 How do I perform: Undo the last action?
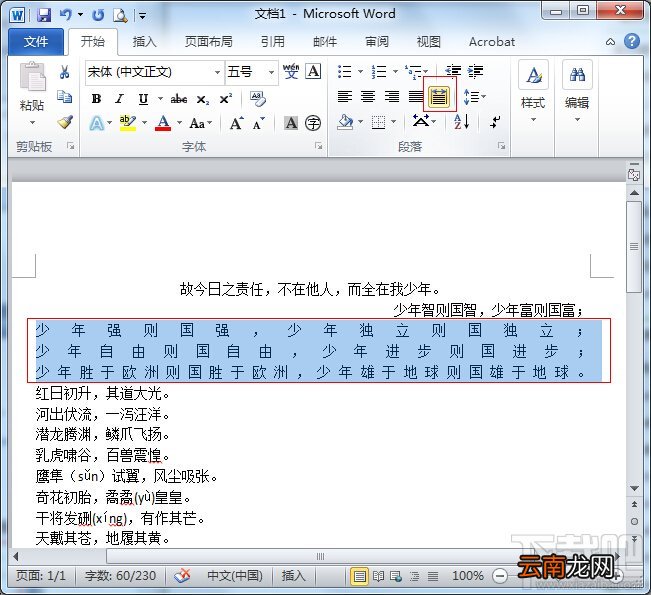[x=65, y=15]
